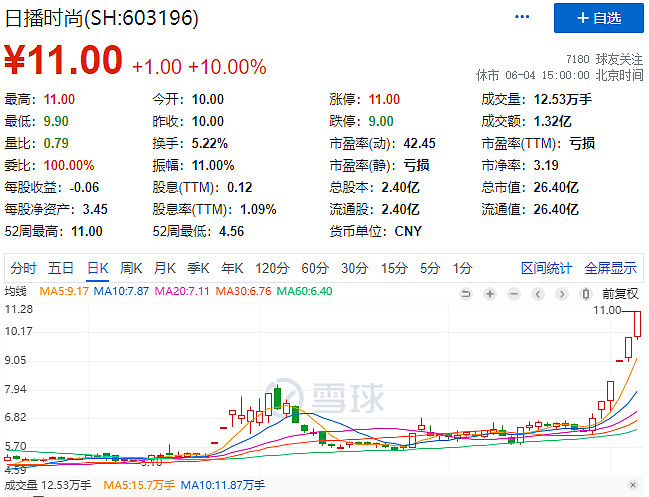This screenshot has width=649, height=497.
Task: Open 全屏显示 fullscreen view
Action: coord(611,268)
